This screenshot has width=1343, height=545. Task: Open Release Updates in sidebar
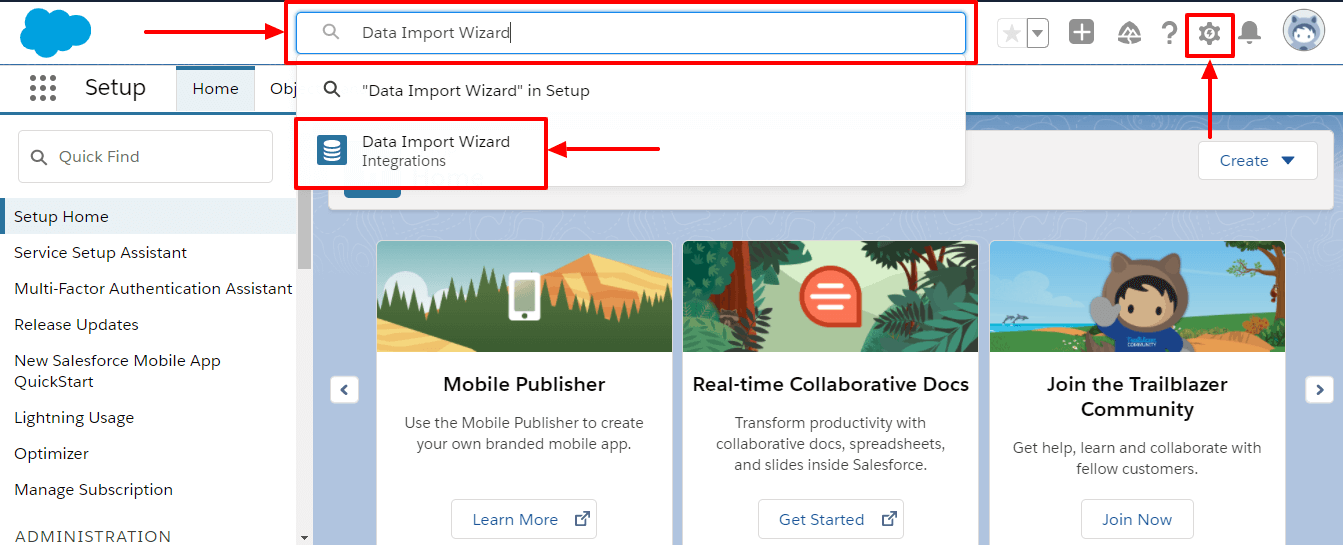pos(77,325)
